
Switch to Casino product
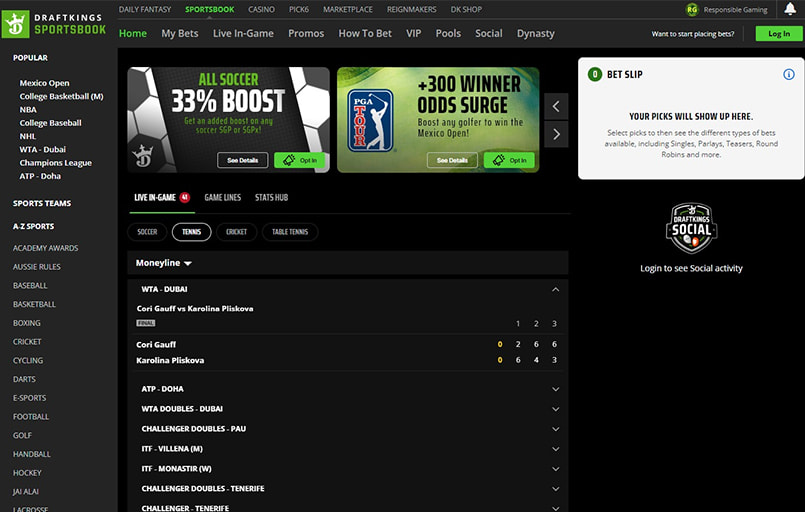(x=261, y=9)
